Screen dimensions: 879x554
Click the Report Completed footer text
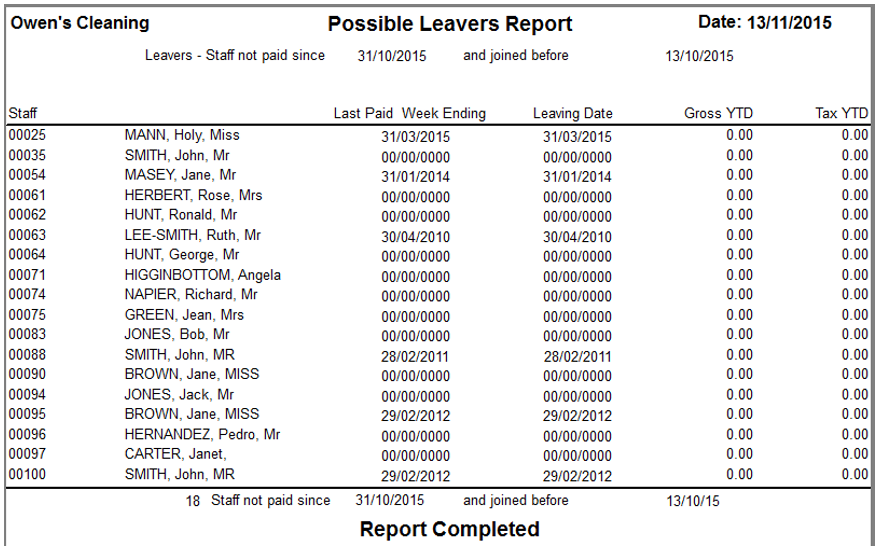click(449, 529)
